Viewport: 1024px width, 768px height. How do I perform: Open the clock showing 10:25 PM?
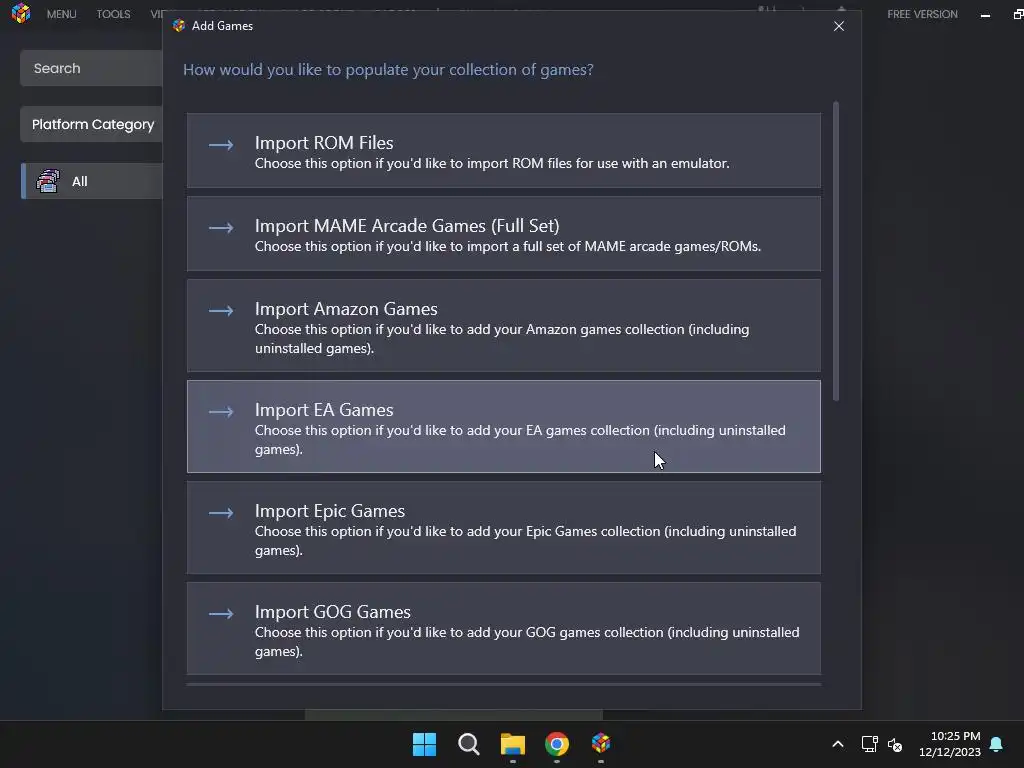(x=950, y=744)
